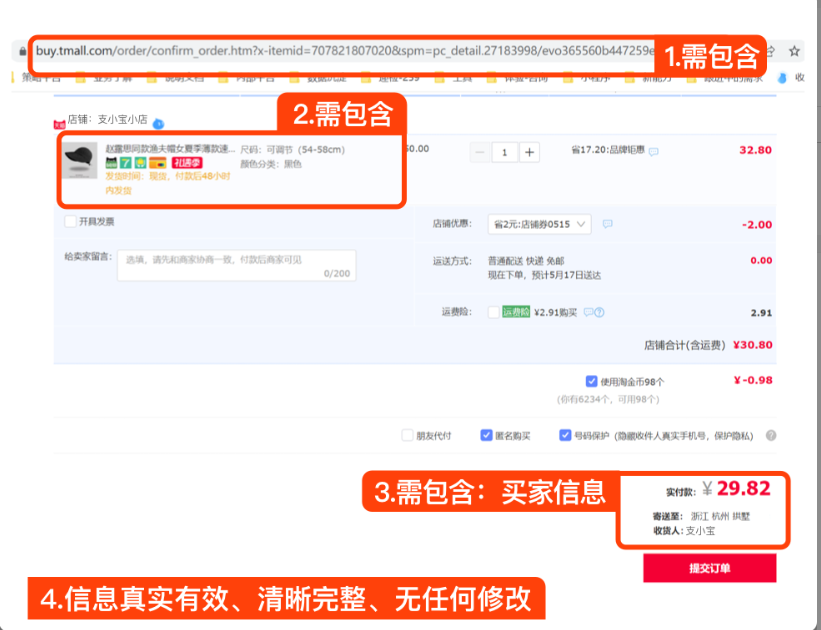Expand the 省2元:店铺券0515 dropdown
The height and width of the screenshot is (630, 821).
click(x=539, y=224)
